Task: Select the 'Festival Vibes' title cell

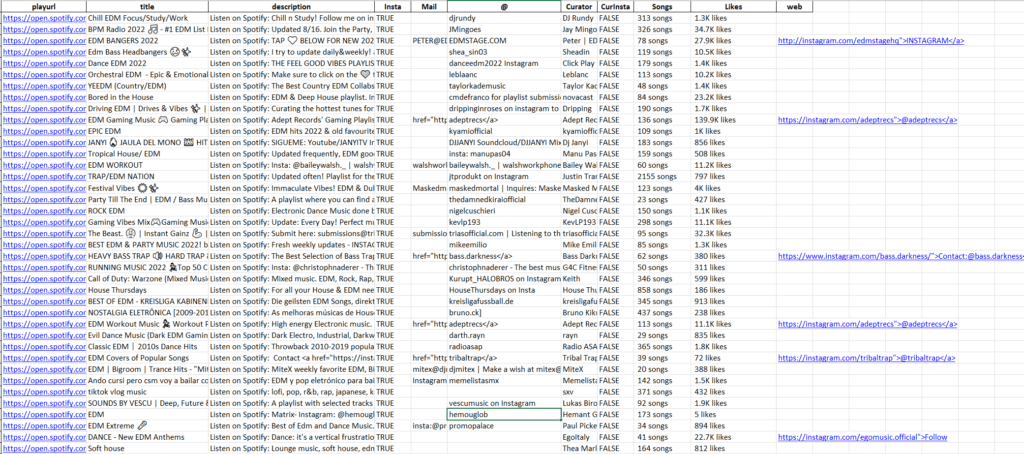Action: 147,187
